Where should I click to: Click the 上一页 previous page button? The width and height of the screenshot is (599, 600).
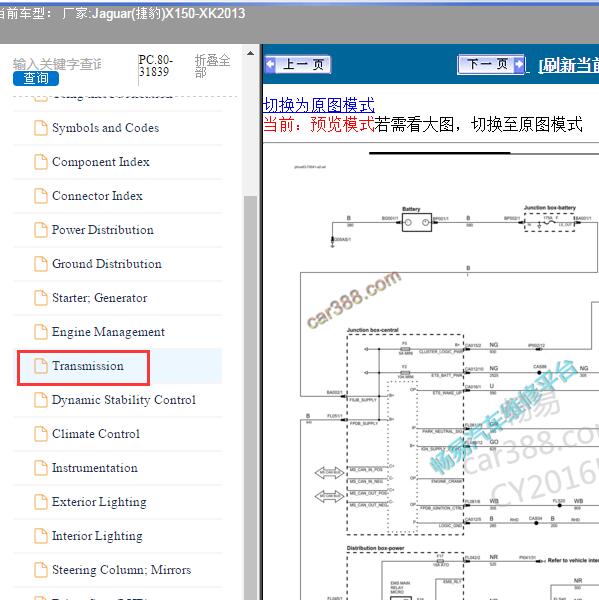(298, 64)
